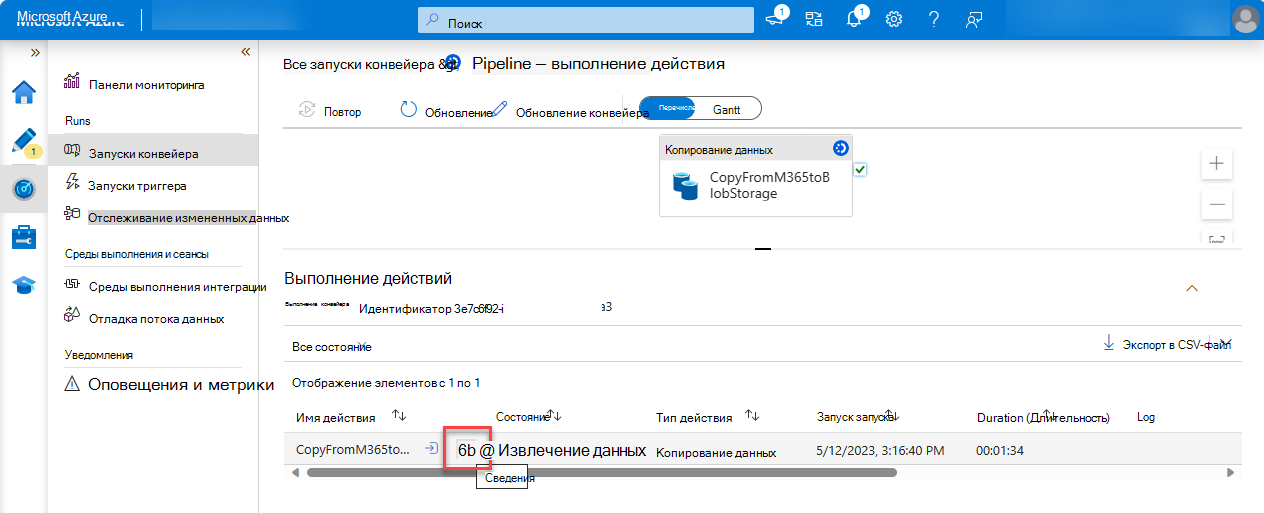Click Обновление конвейера edit button
The height and width of the screenshot is (513, 1264).
pos(570,111)
